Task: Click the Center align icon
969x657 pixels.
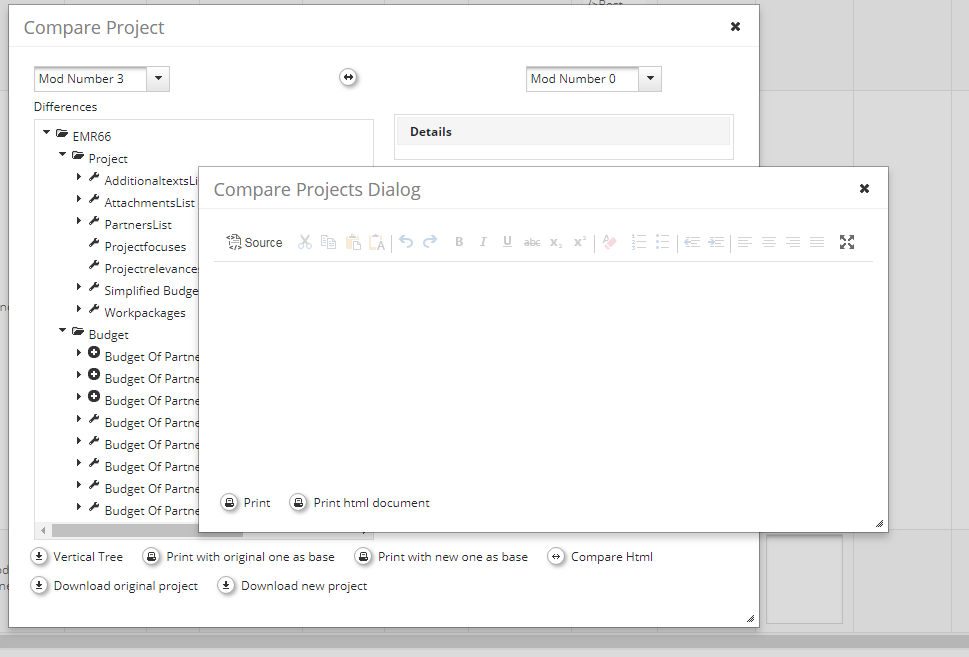Action: (x=769, y=242)
